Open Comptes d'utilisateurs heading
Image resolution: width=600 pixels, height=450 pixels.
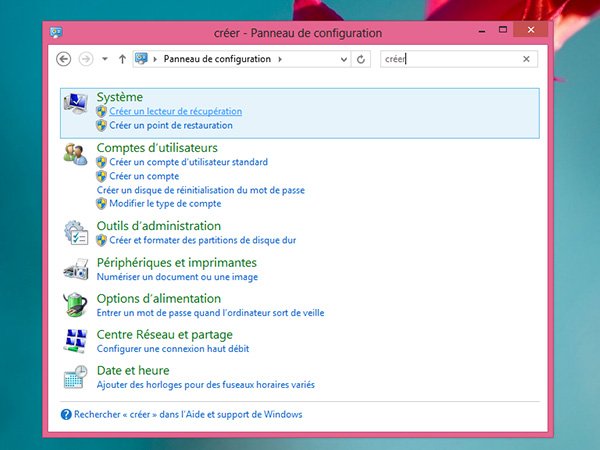157,148
